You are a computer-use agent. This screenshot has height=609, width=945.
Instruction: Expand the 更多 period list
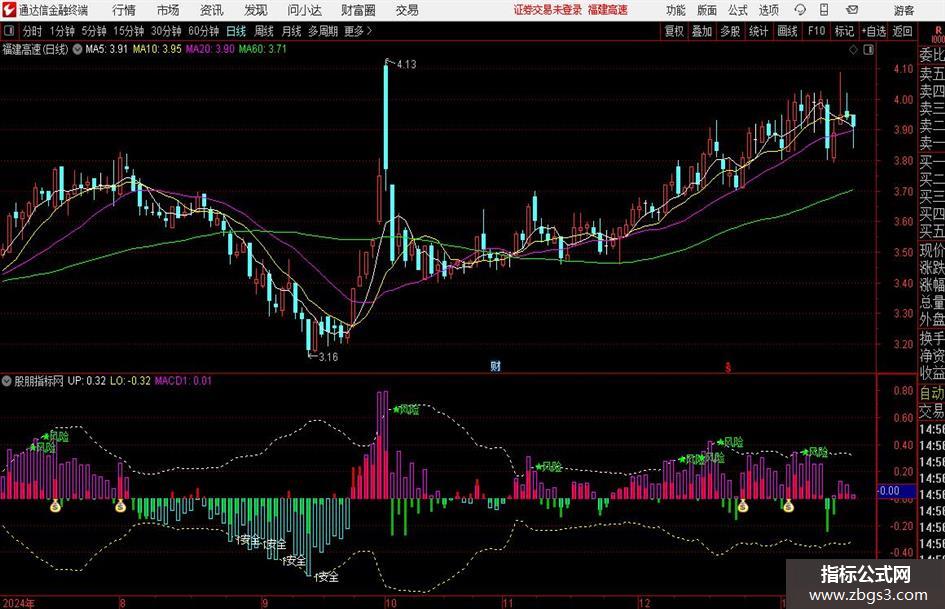[358, 31]
